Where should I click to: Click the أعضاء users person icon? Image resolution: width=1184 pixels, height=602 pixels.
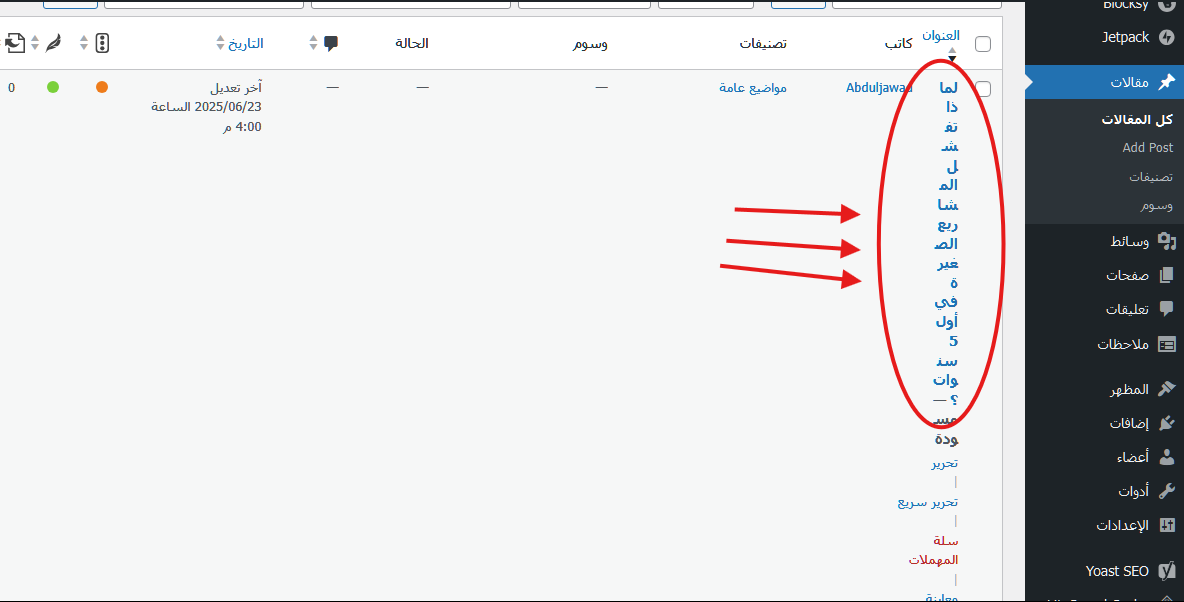coord(1166,457)
